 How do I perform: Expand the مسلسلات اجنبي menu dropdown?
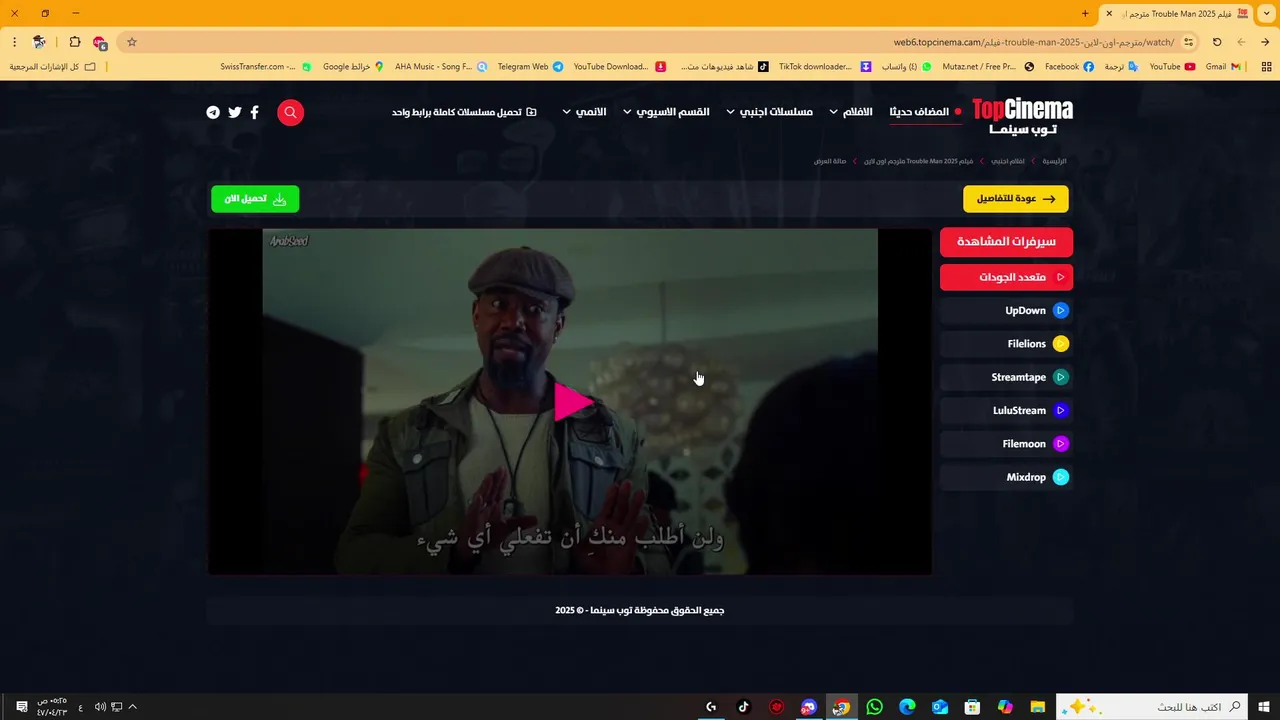pyautogui.click(x=769, y=112)
